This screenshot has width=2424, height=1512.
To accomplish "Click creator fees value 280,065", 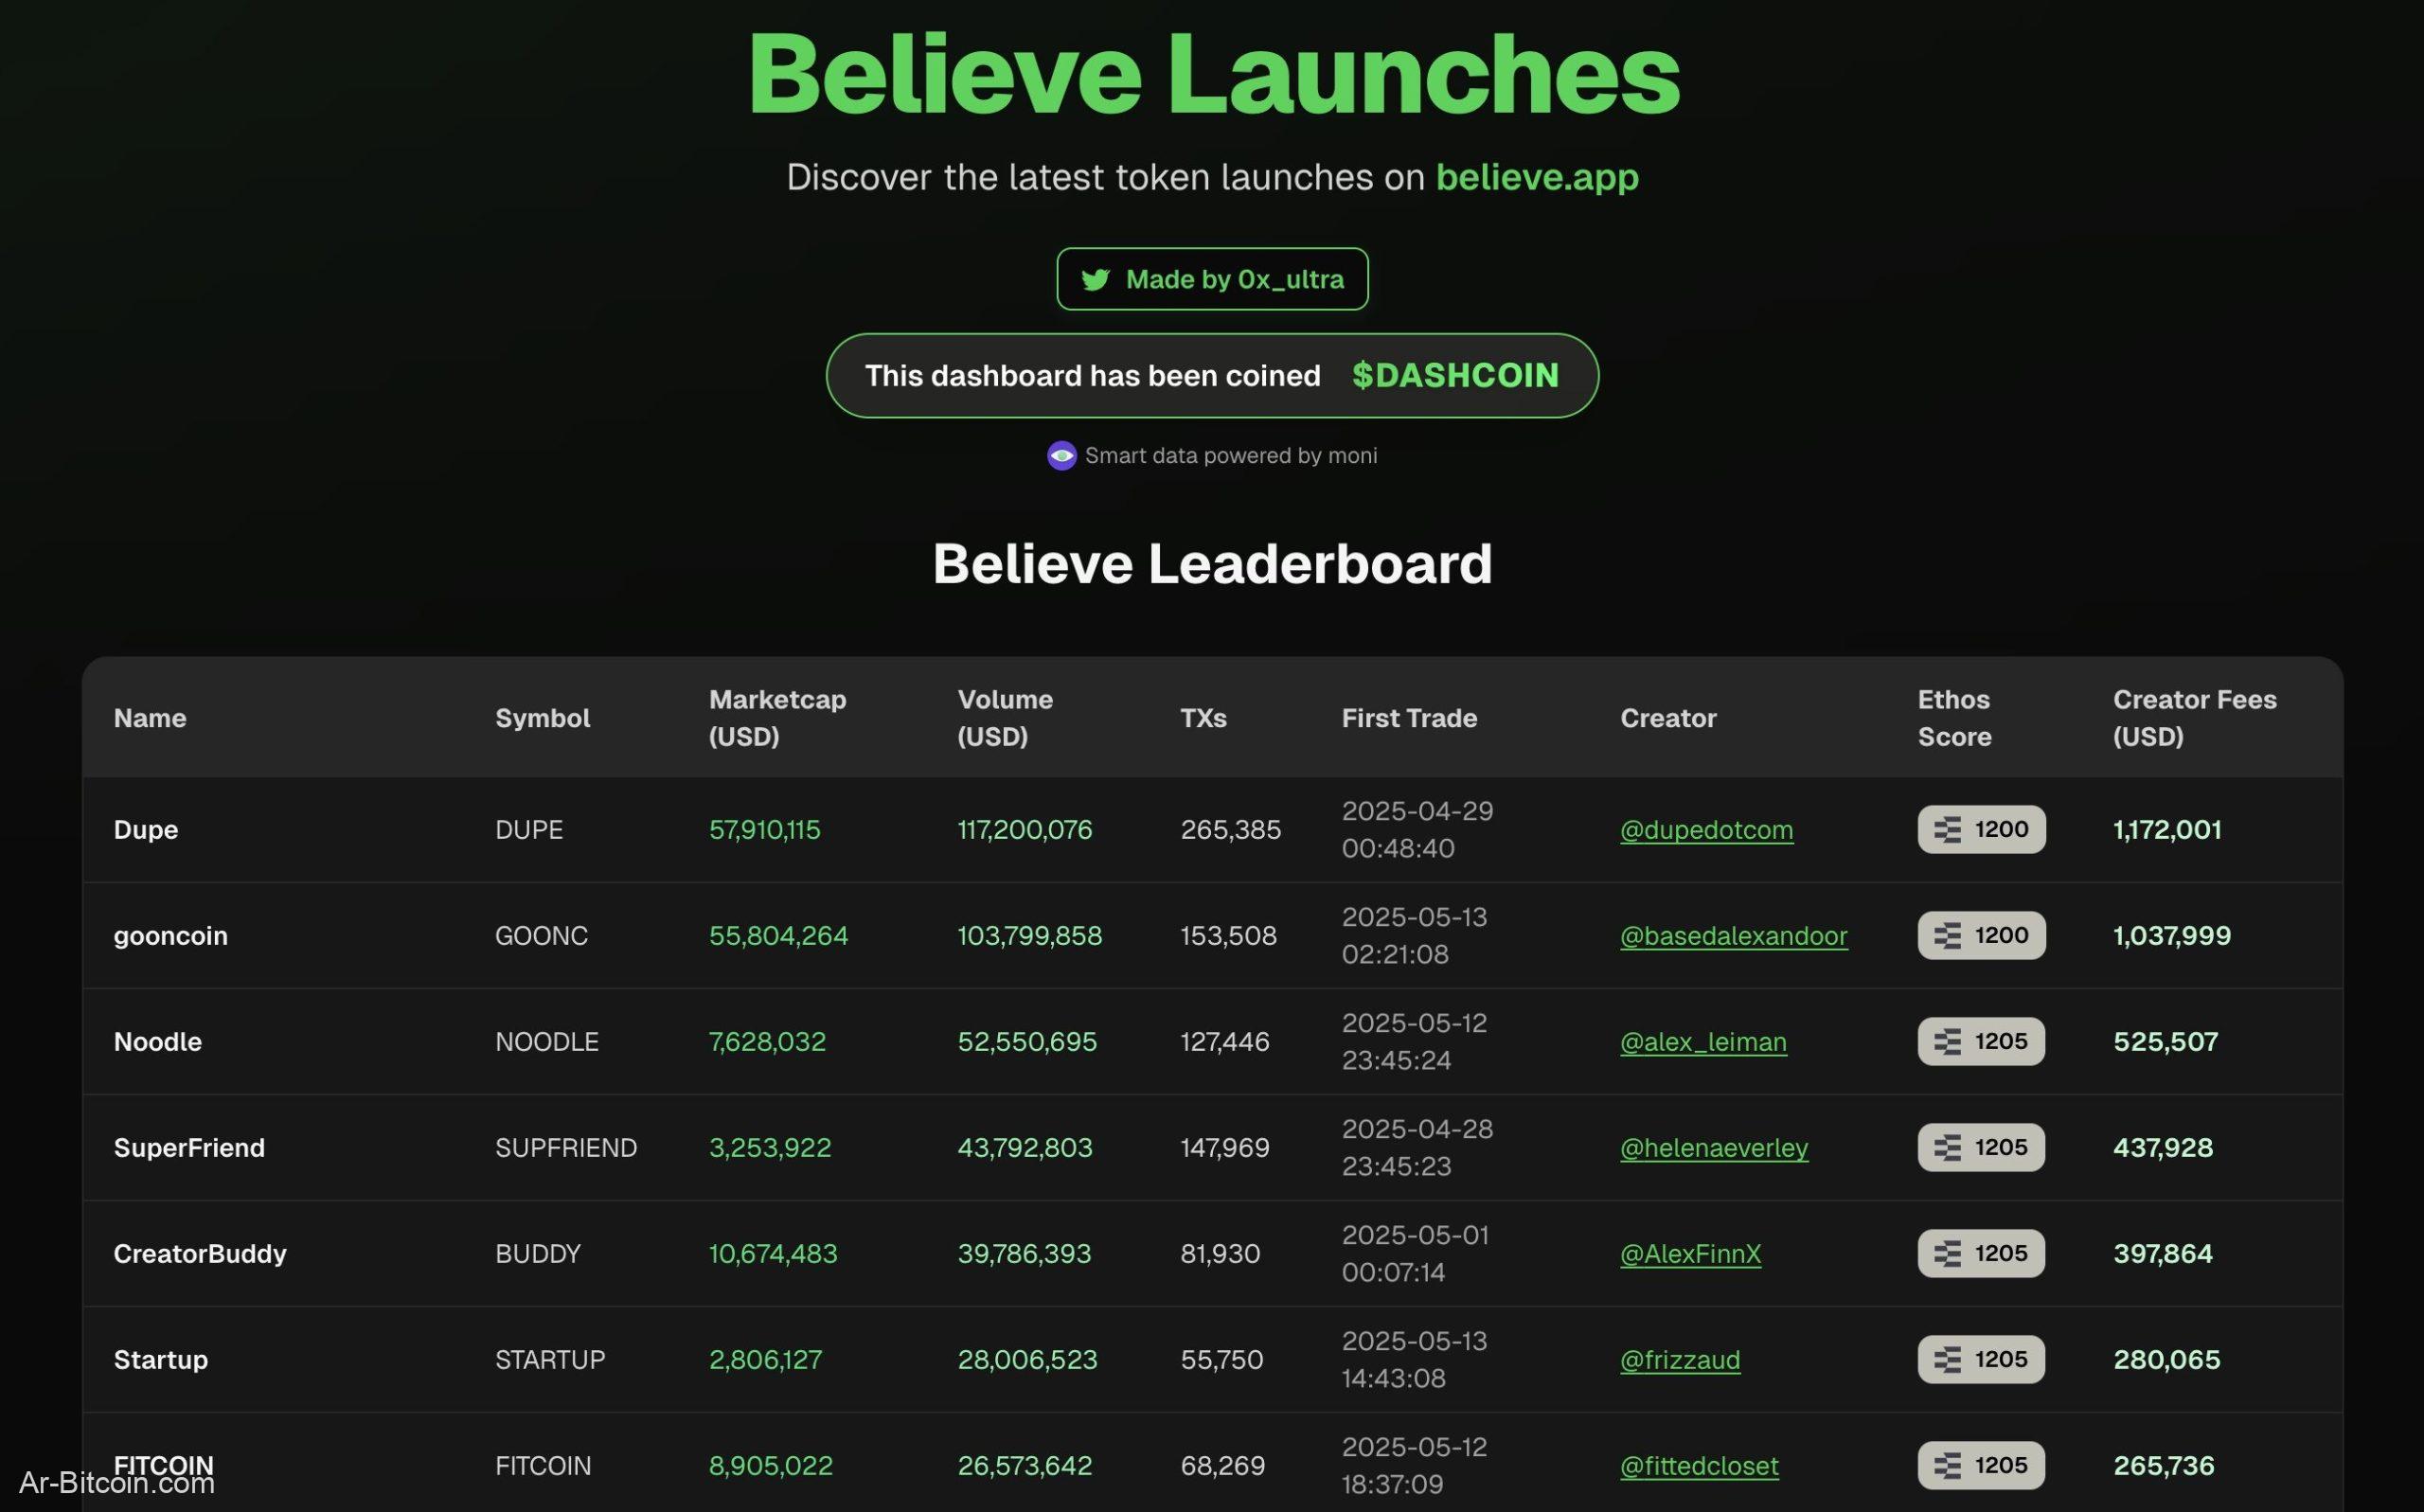I will (x=2166, y=1360).
